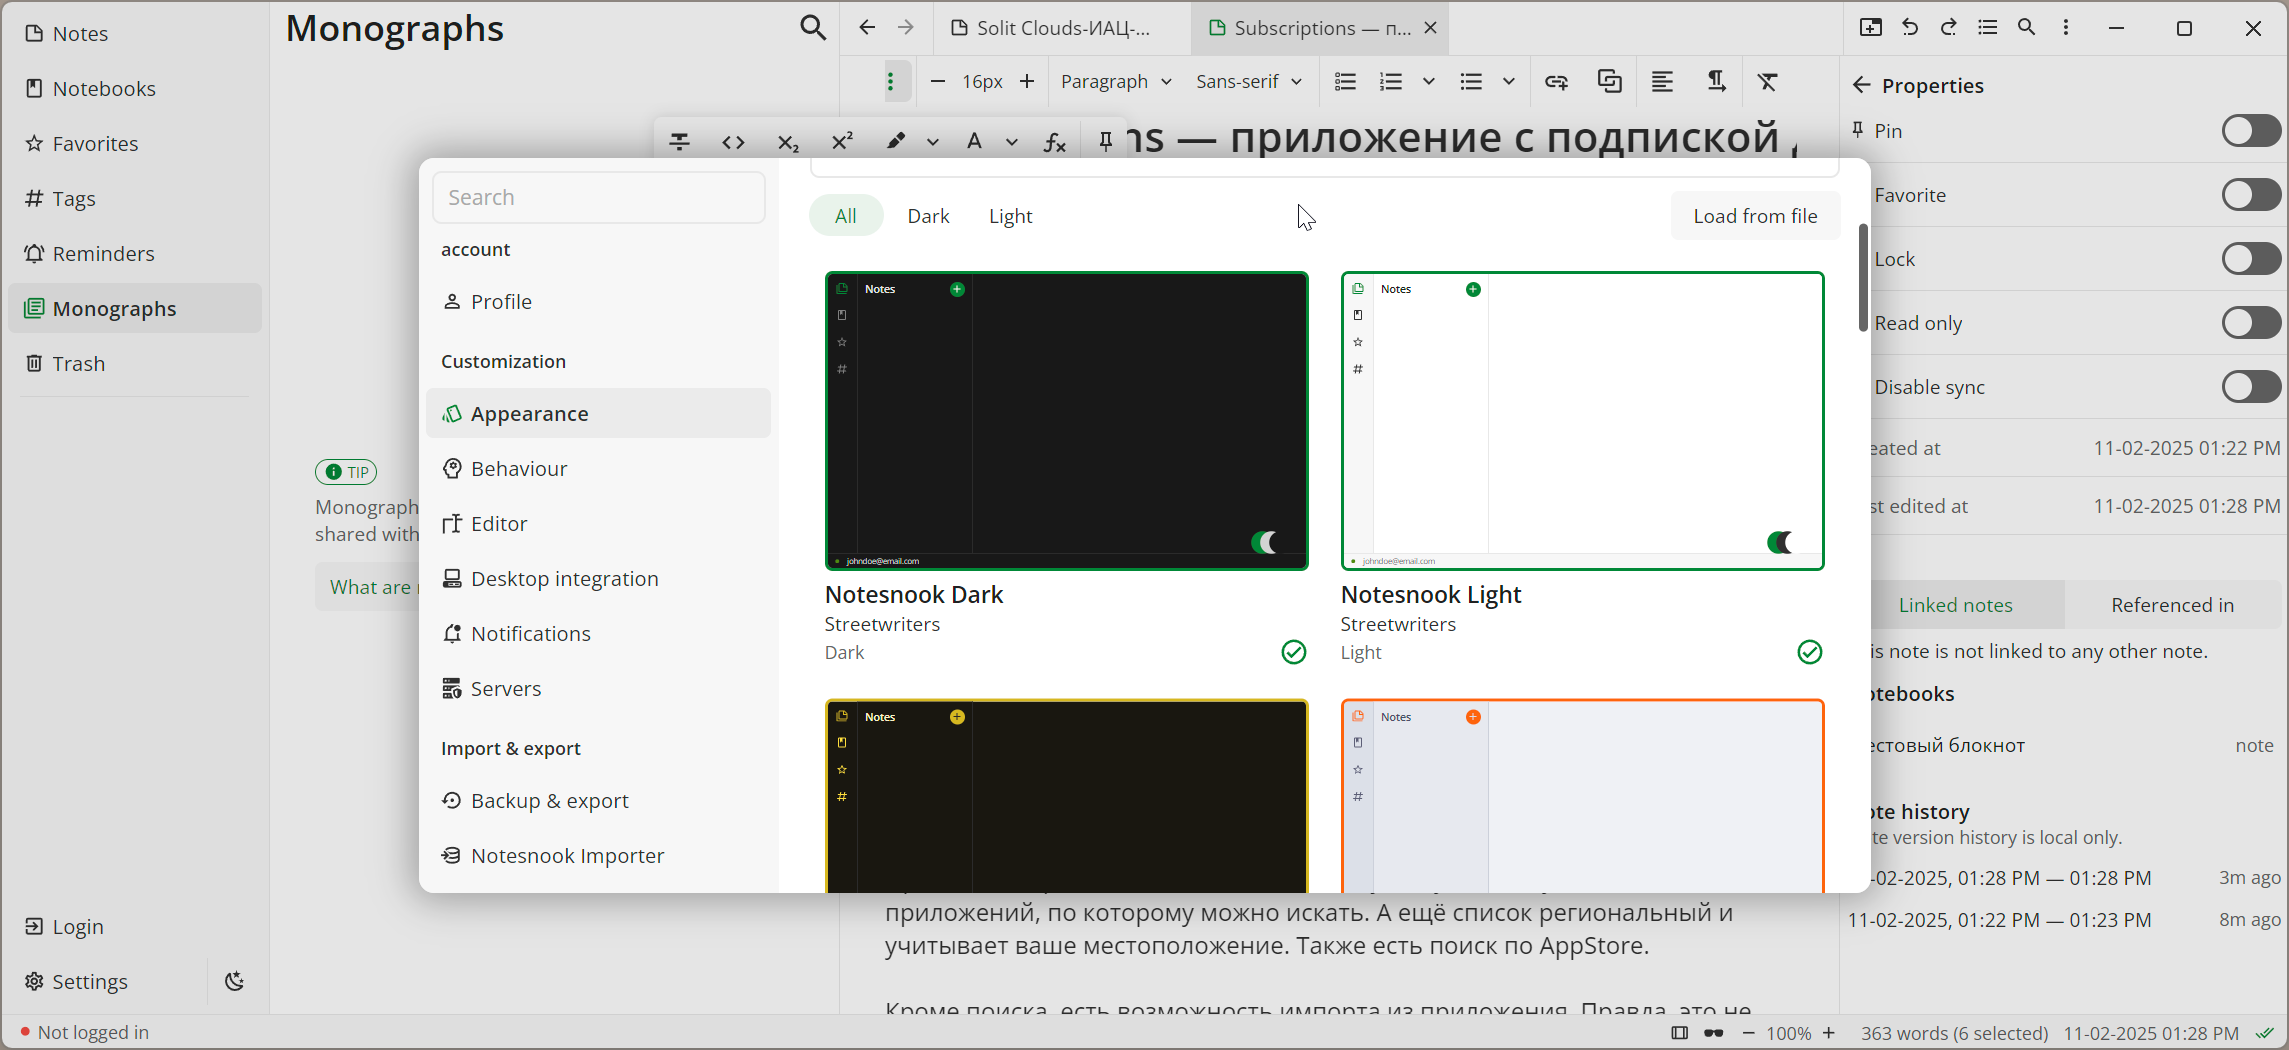The width and height of the screenshot is (2289, 1050).
Task: Increase font size with plus
Action: 1027,81
